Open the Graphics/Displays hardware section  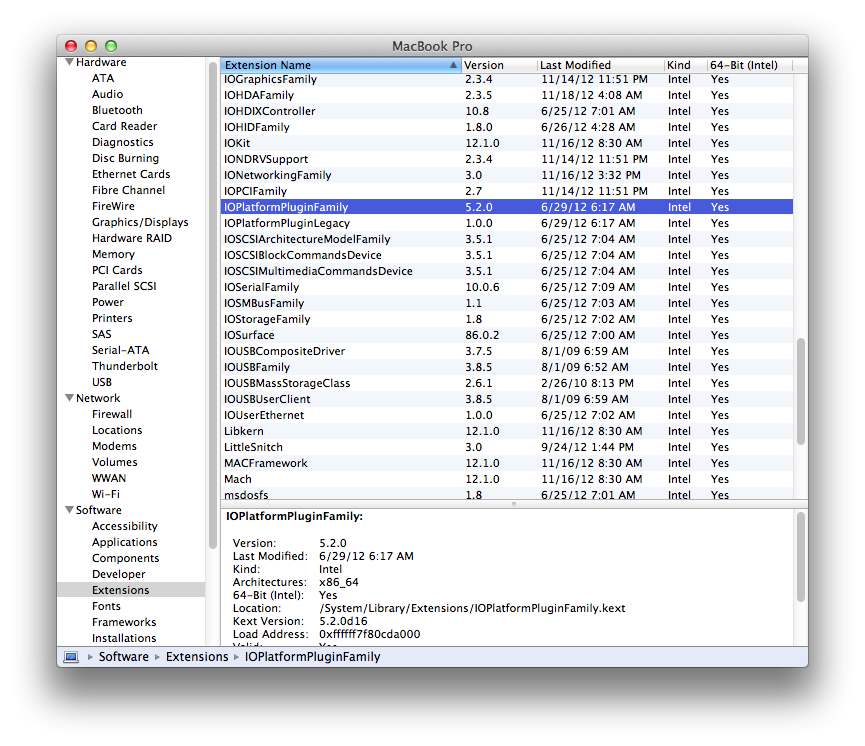(140, 222)
